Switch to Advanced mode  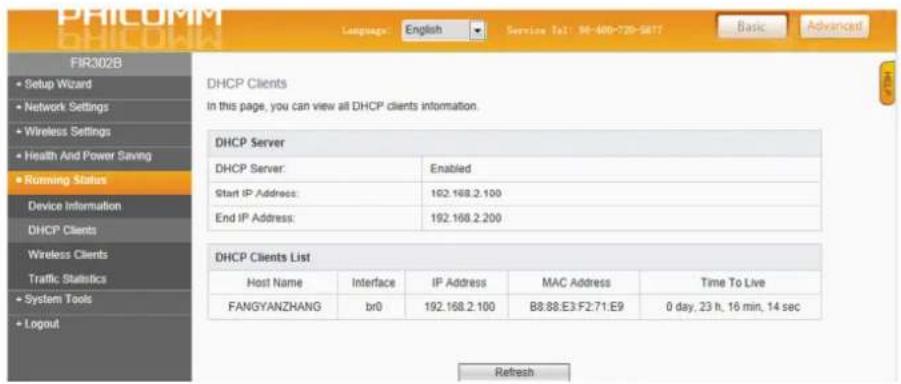pos(834,26)
